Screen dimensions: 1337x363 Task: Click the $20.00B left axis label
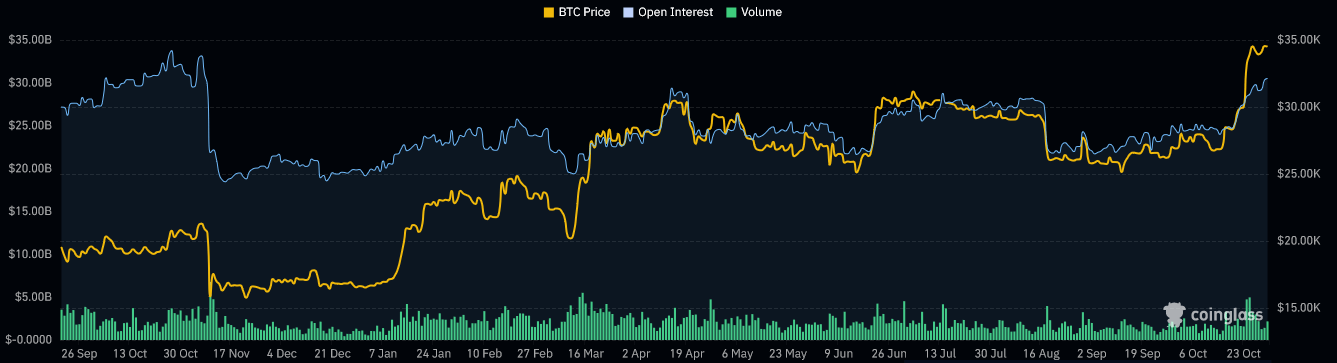[x=29, y=169]
